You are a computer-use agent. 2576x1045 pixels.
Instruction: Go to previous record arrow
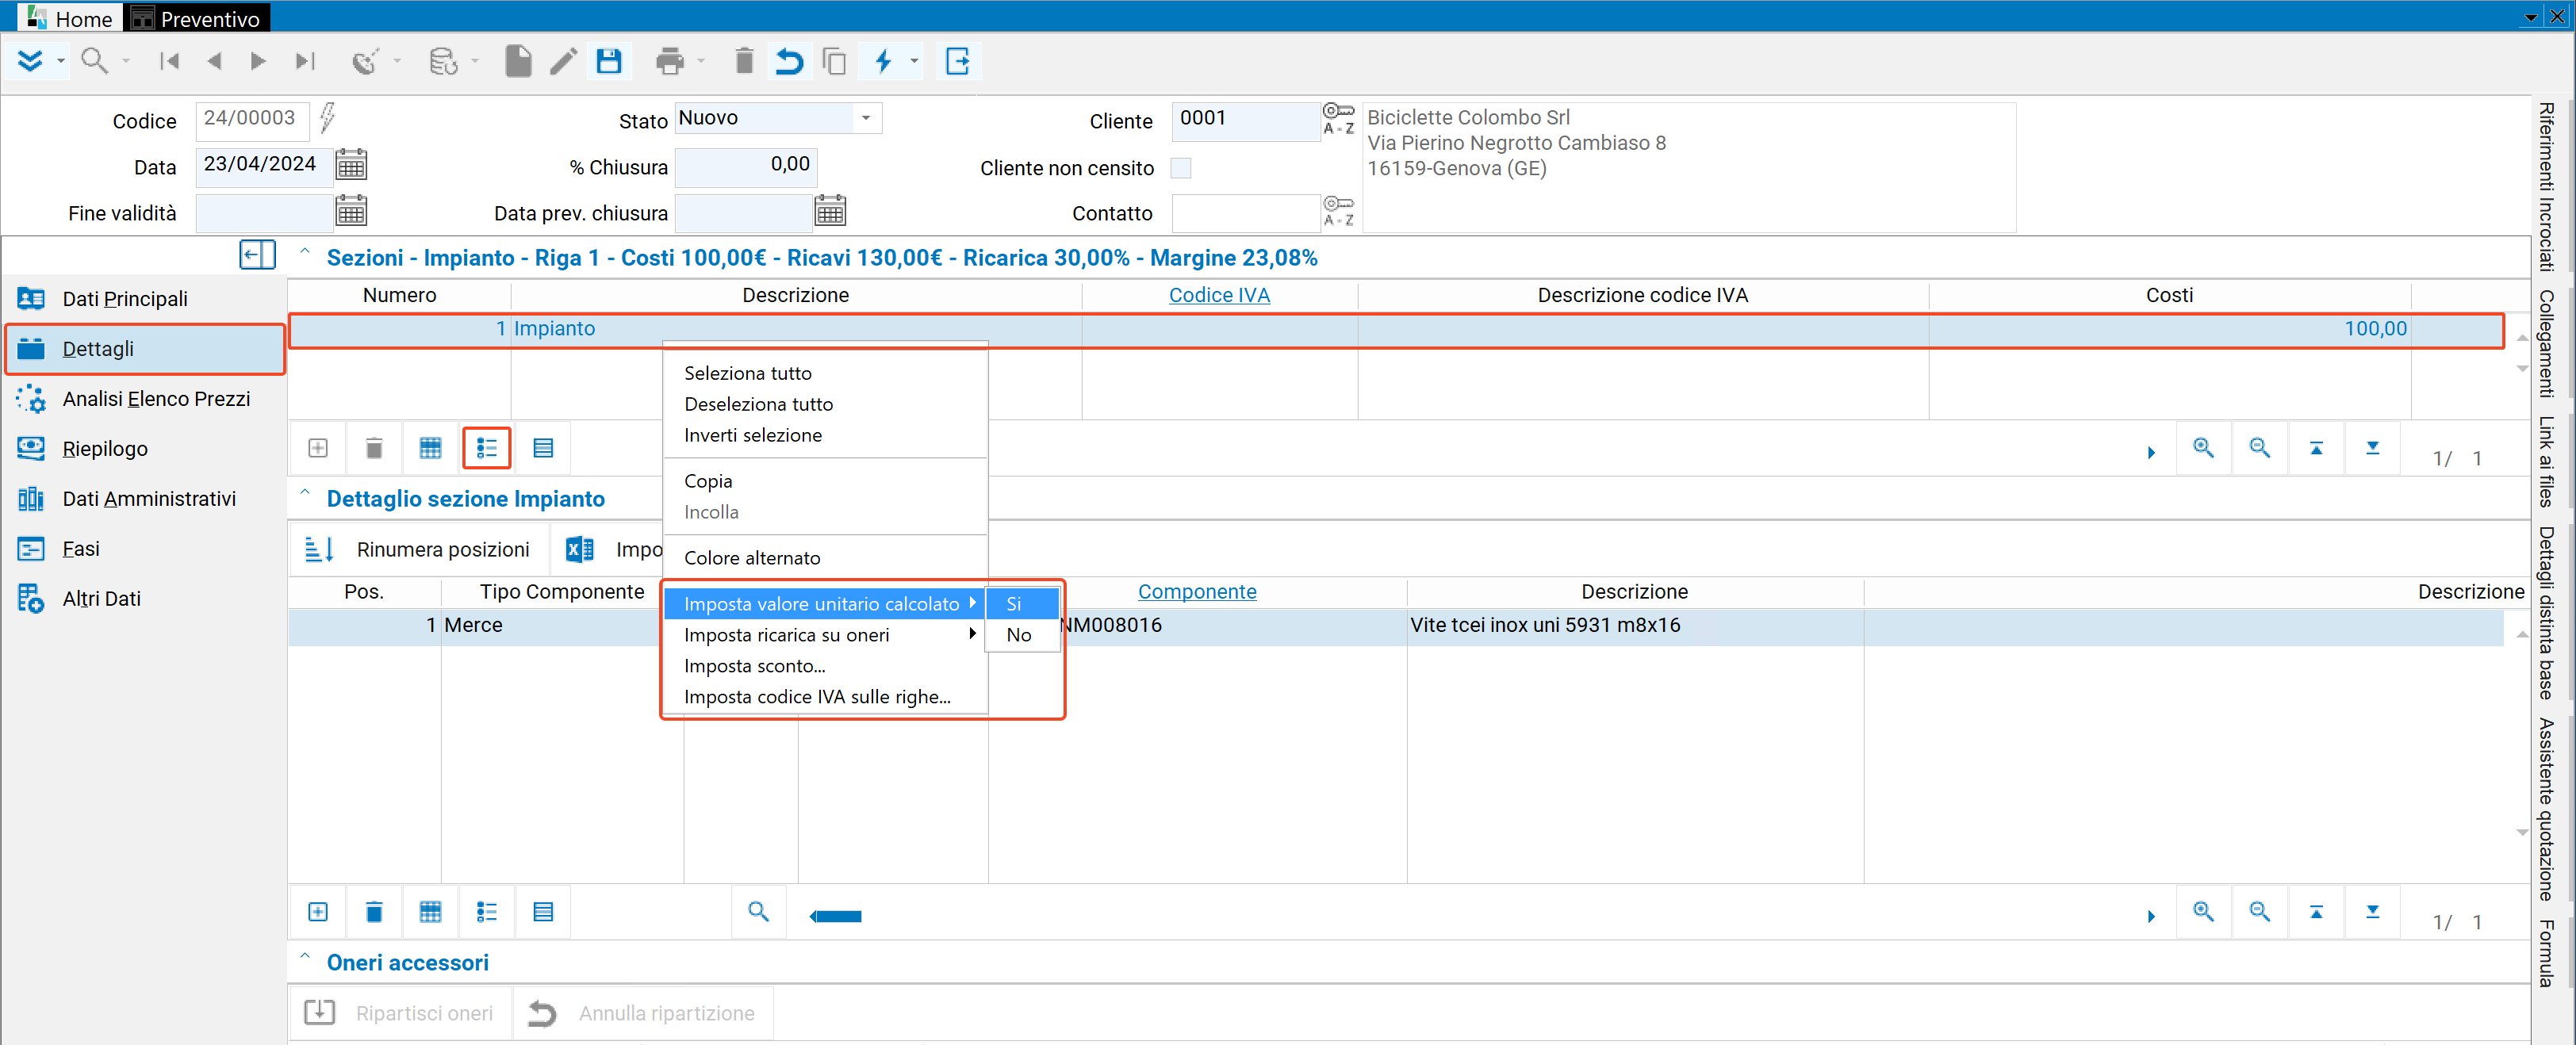point(214,61)
